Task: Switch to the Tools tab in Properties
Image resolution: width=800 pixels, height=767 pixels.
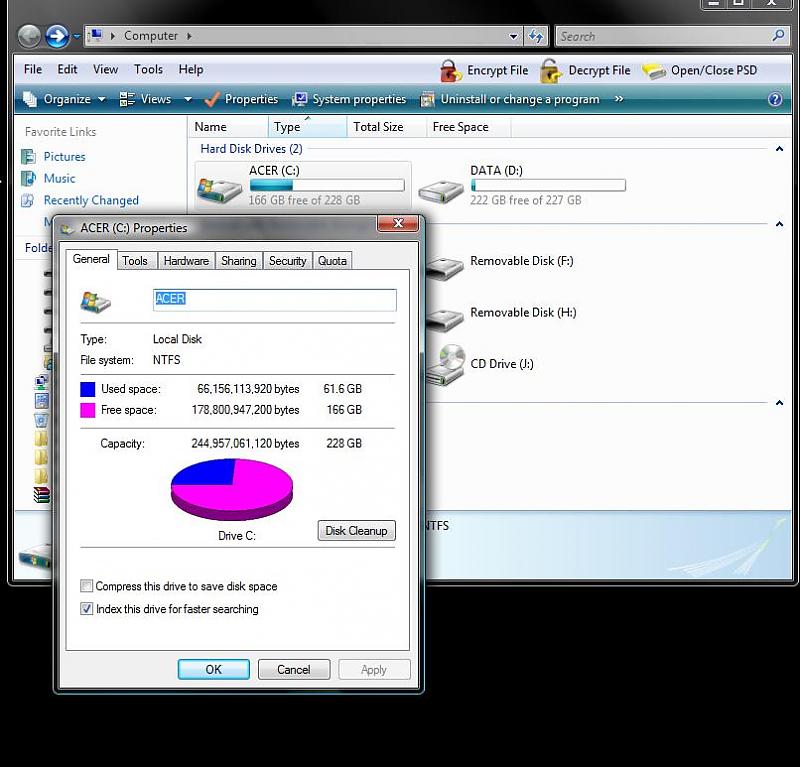Action: coord(135,261)
